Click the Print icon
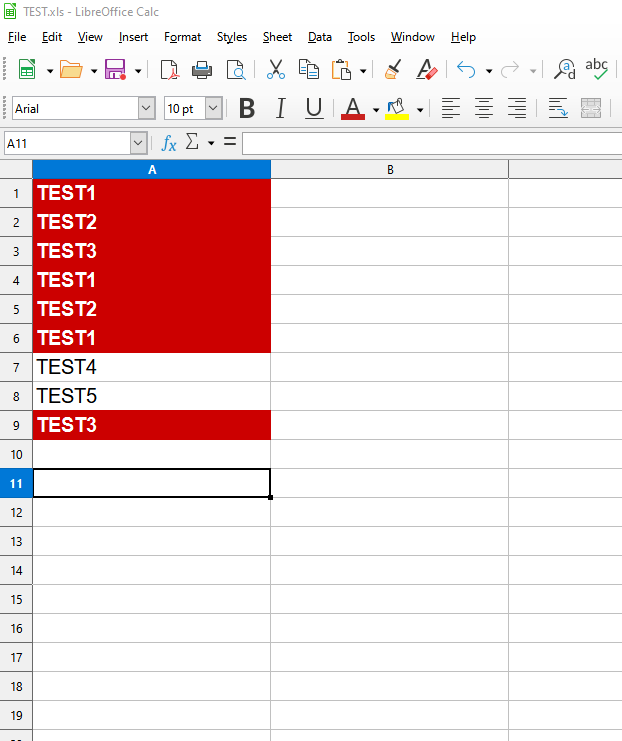 click(x=202, y=70)
